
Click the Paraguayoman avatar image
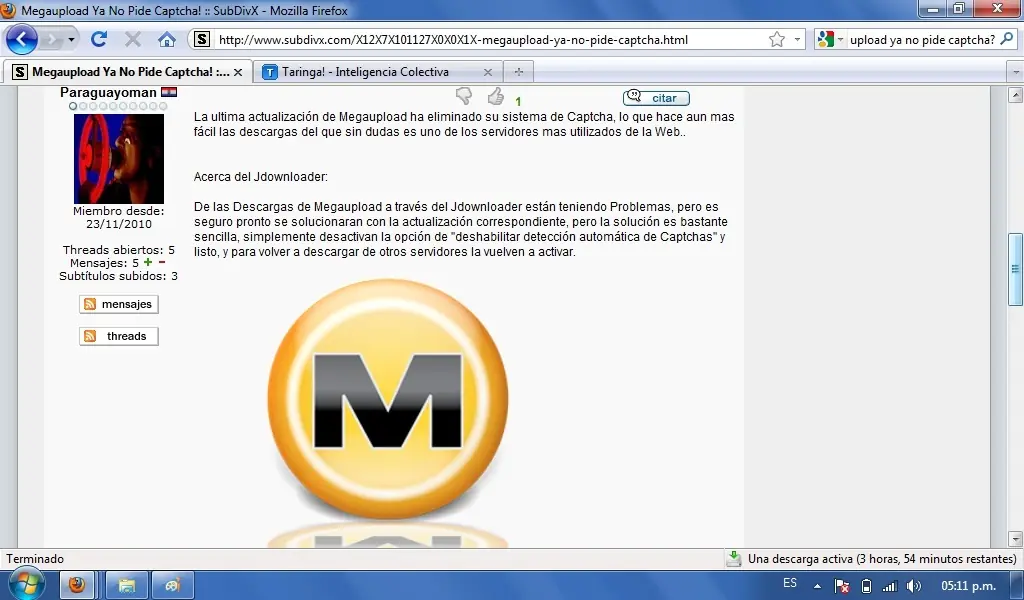(119, 159)
